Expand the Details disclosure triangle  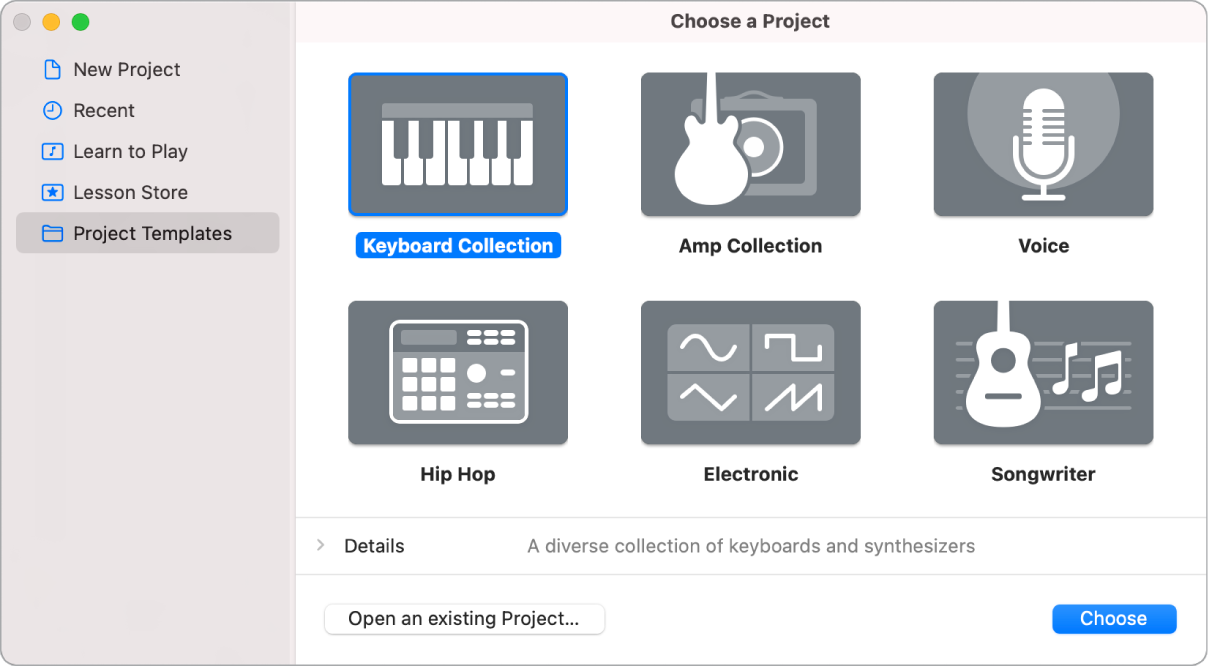321,546
